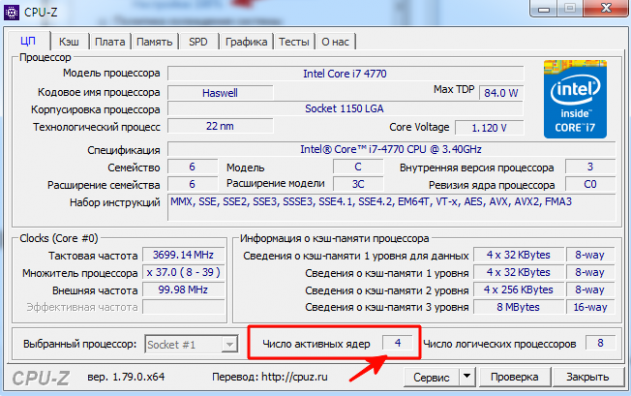The height and width of the screenshot is (396, 631).
Task: Click the Intel Core i7 4770 model field
Action: tap(345, 74)
